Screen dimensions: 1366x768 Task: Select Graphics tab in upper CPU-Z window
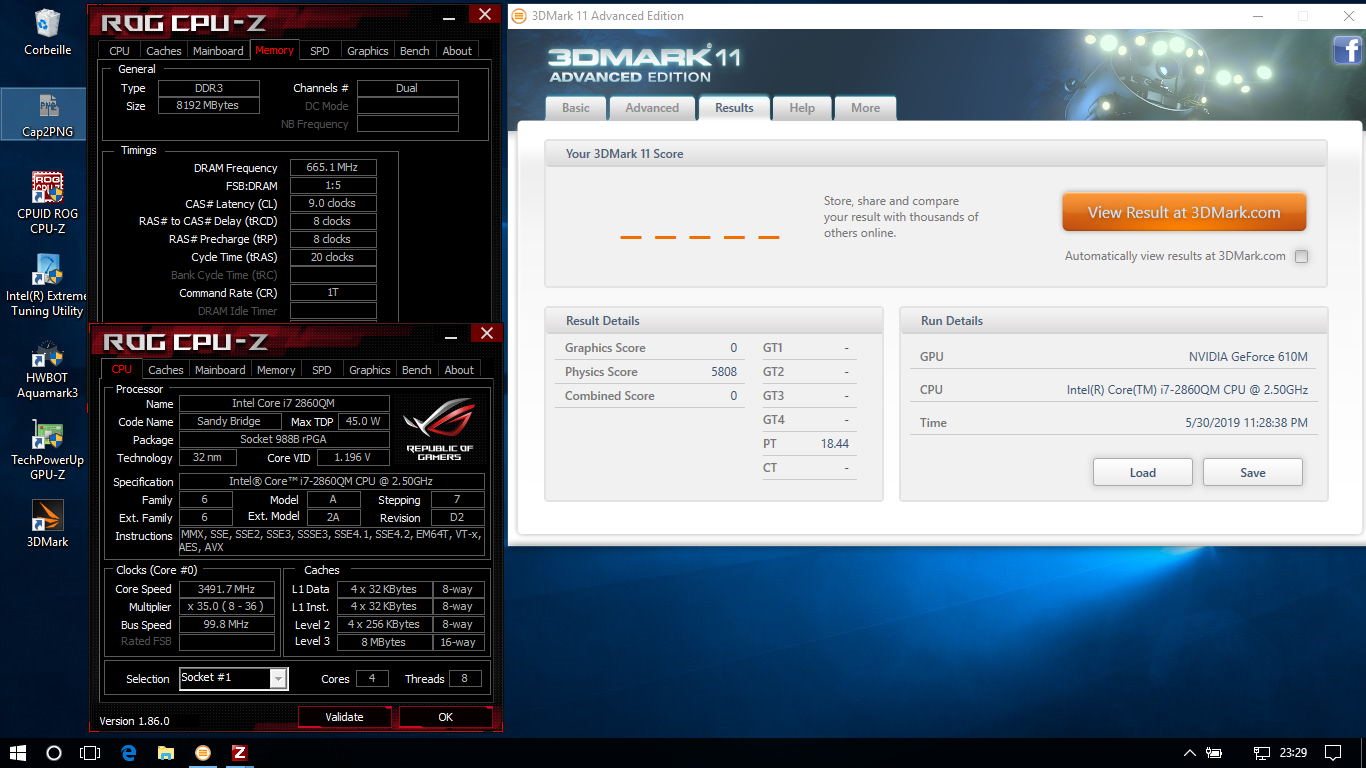click(x=368, y=51)
